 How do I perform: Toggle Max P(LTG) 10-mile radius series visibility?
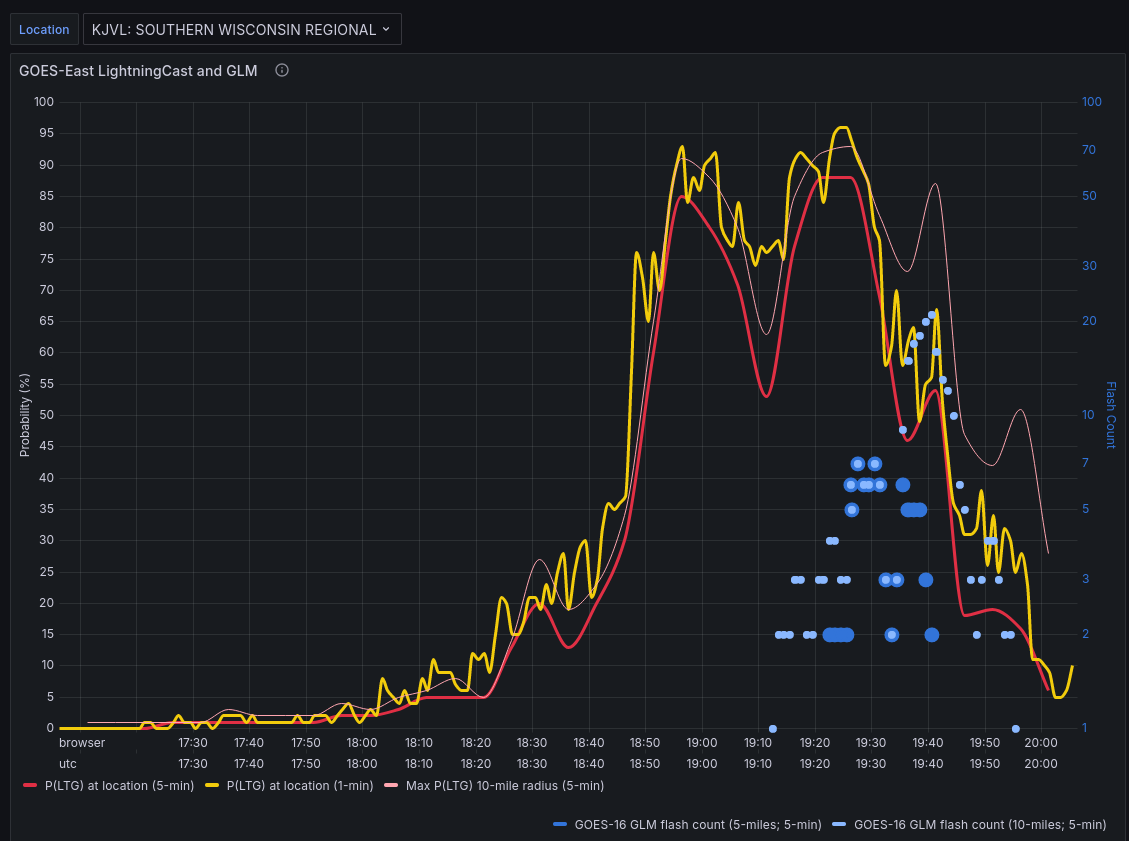505,786
